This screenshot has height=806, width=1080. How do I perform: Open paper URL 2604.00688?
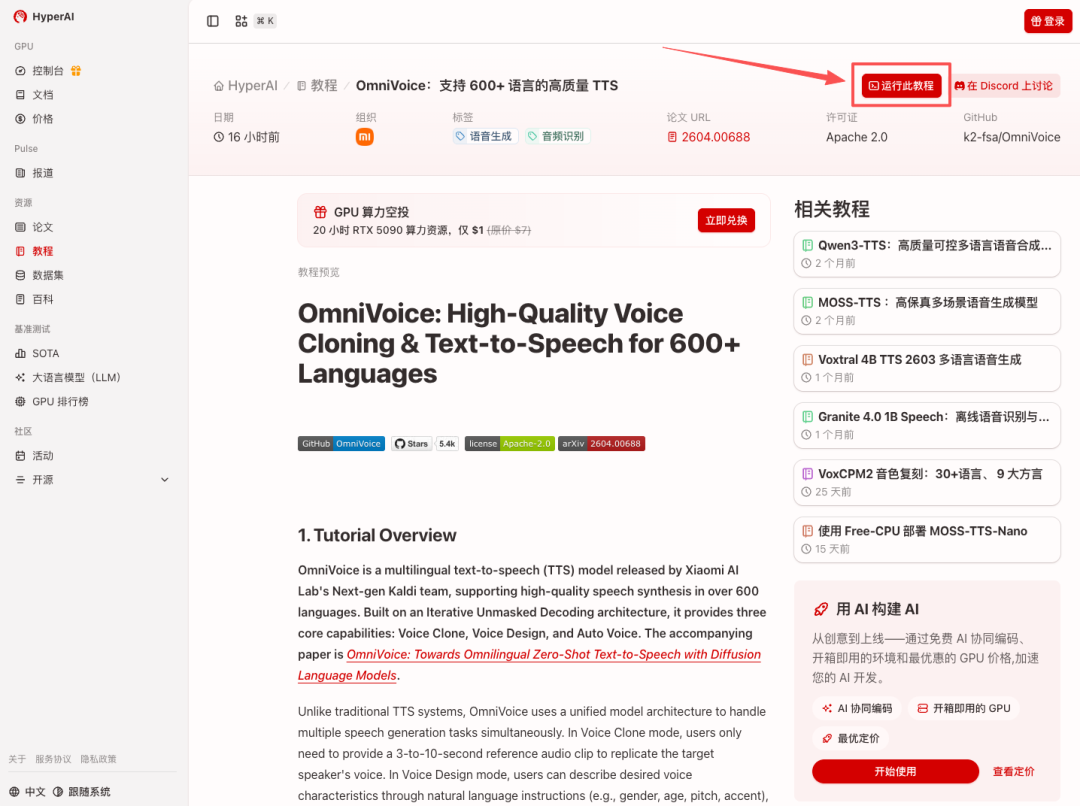tap(709, 137)
